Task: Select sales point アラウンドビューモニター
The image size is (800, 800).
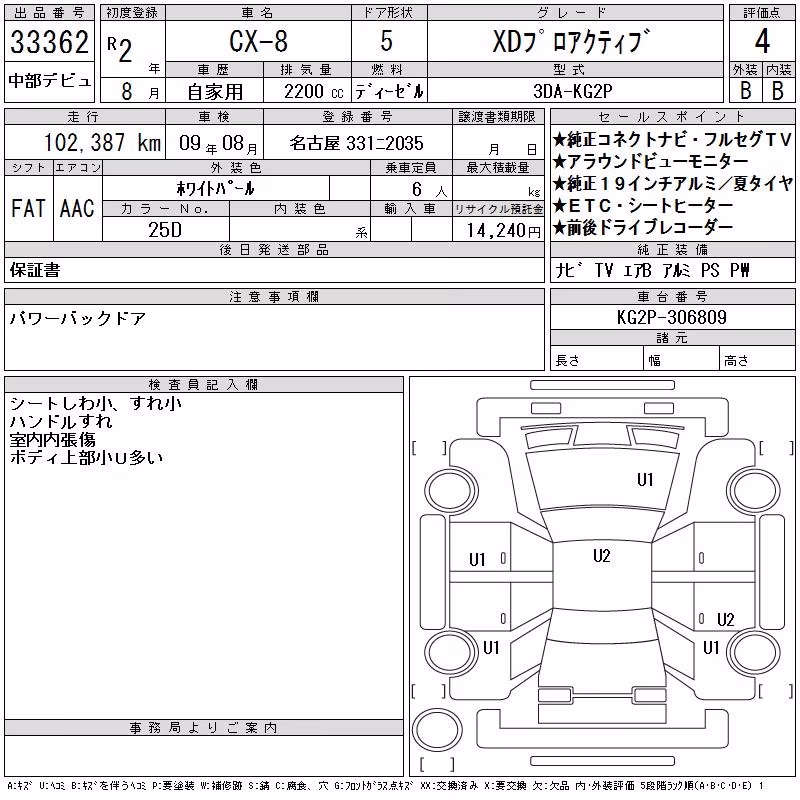Action: pyautogui.click(x=651, y=161)
